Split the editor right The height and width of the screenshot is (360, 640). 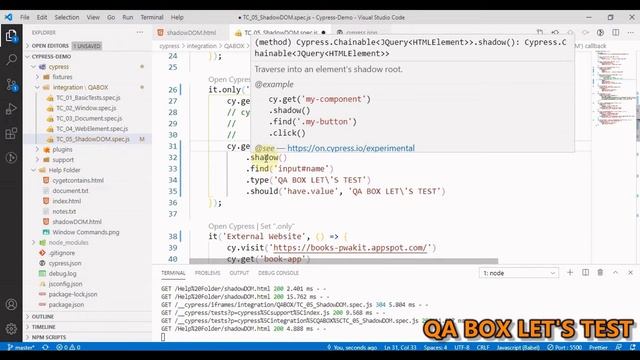pos(616,32)
